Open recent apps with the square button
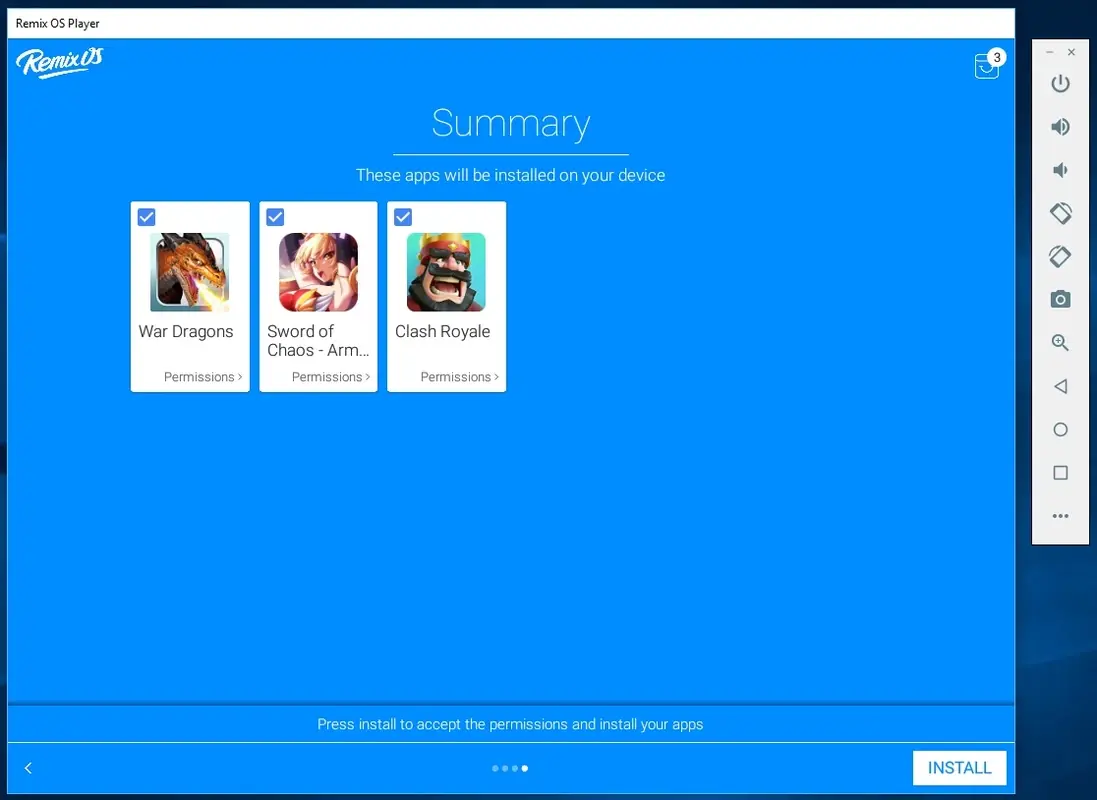 coord(1060,473)
